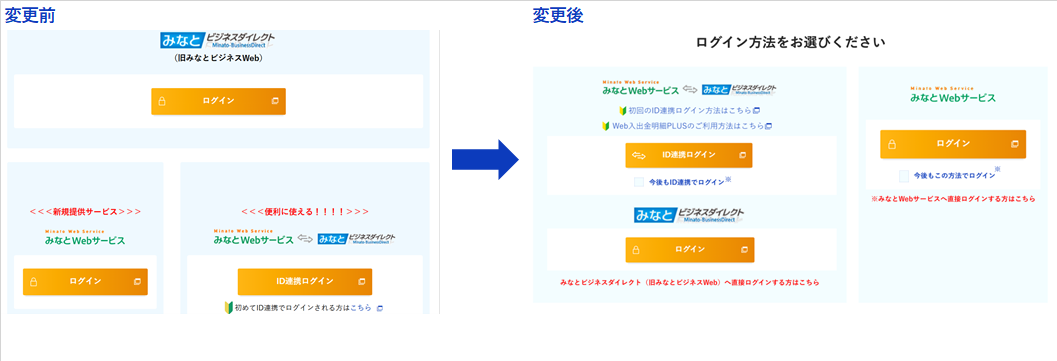
Task: Click the large みなとビジネスダイレクト logo below 今後もID連携でログイン
Action: (689, 215)
